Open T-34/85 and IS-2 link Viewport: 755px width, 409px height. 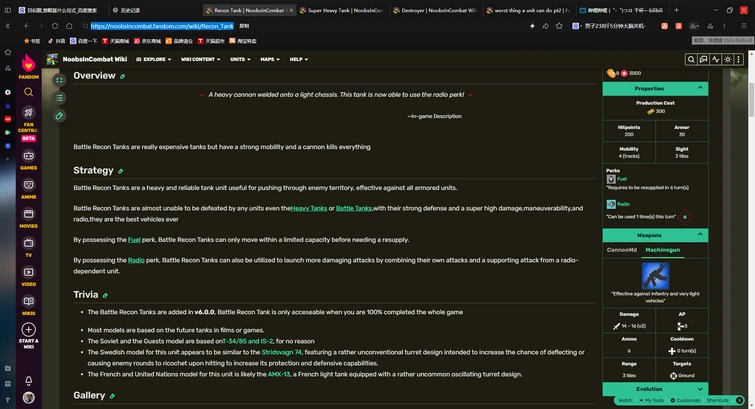[248, 341]
